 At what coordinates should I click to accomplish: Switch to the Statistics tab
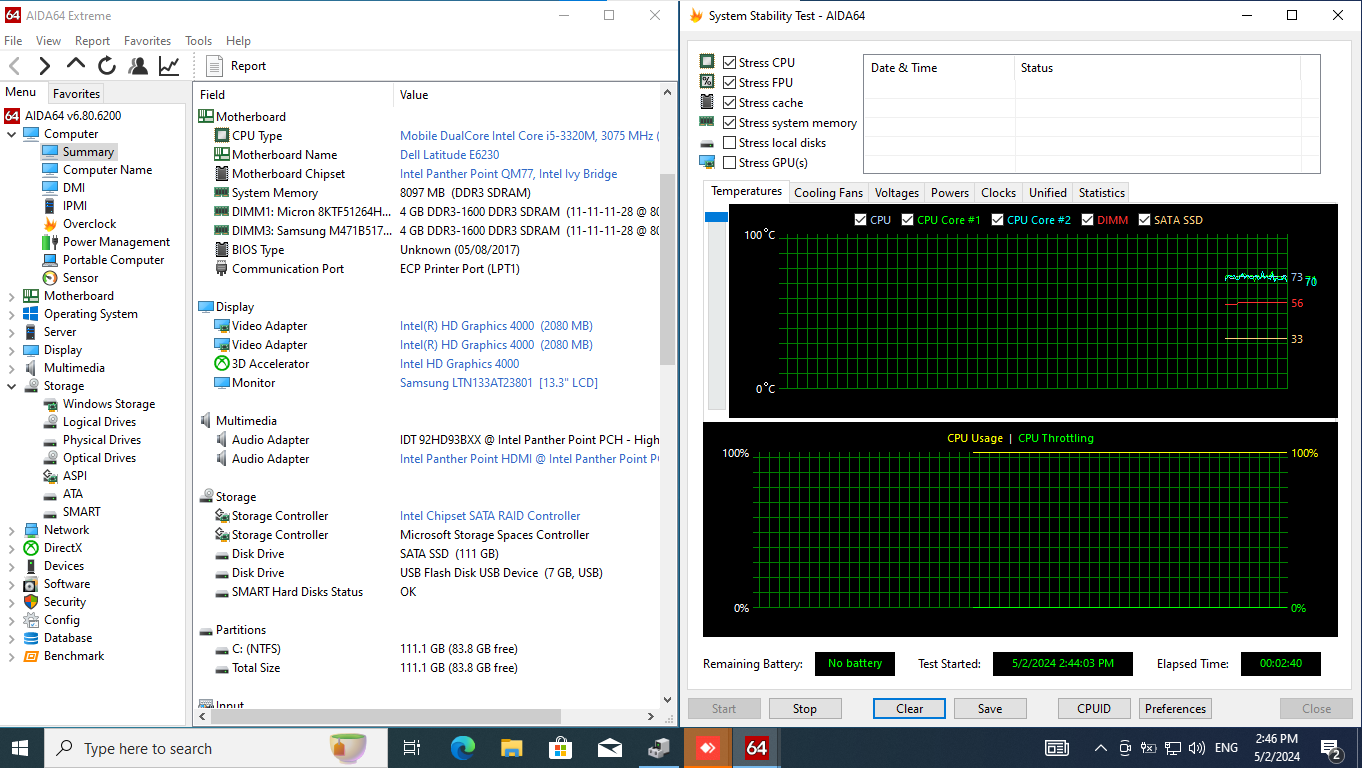pyautogui.click(x=1102, y=193)
